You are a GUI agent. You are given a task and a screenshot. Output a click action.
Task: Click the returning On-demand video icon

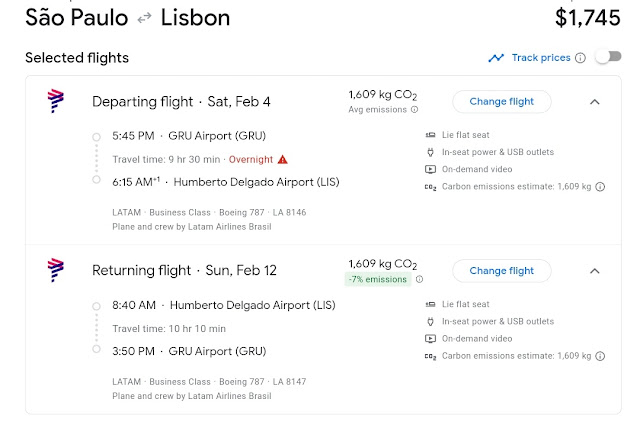coord(430,338)
